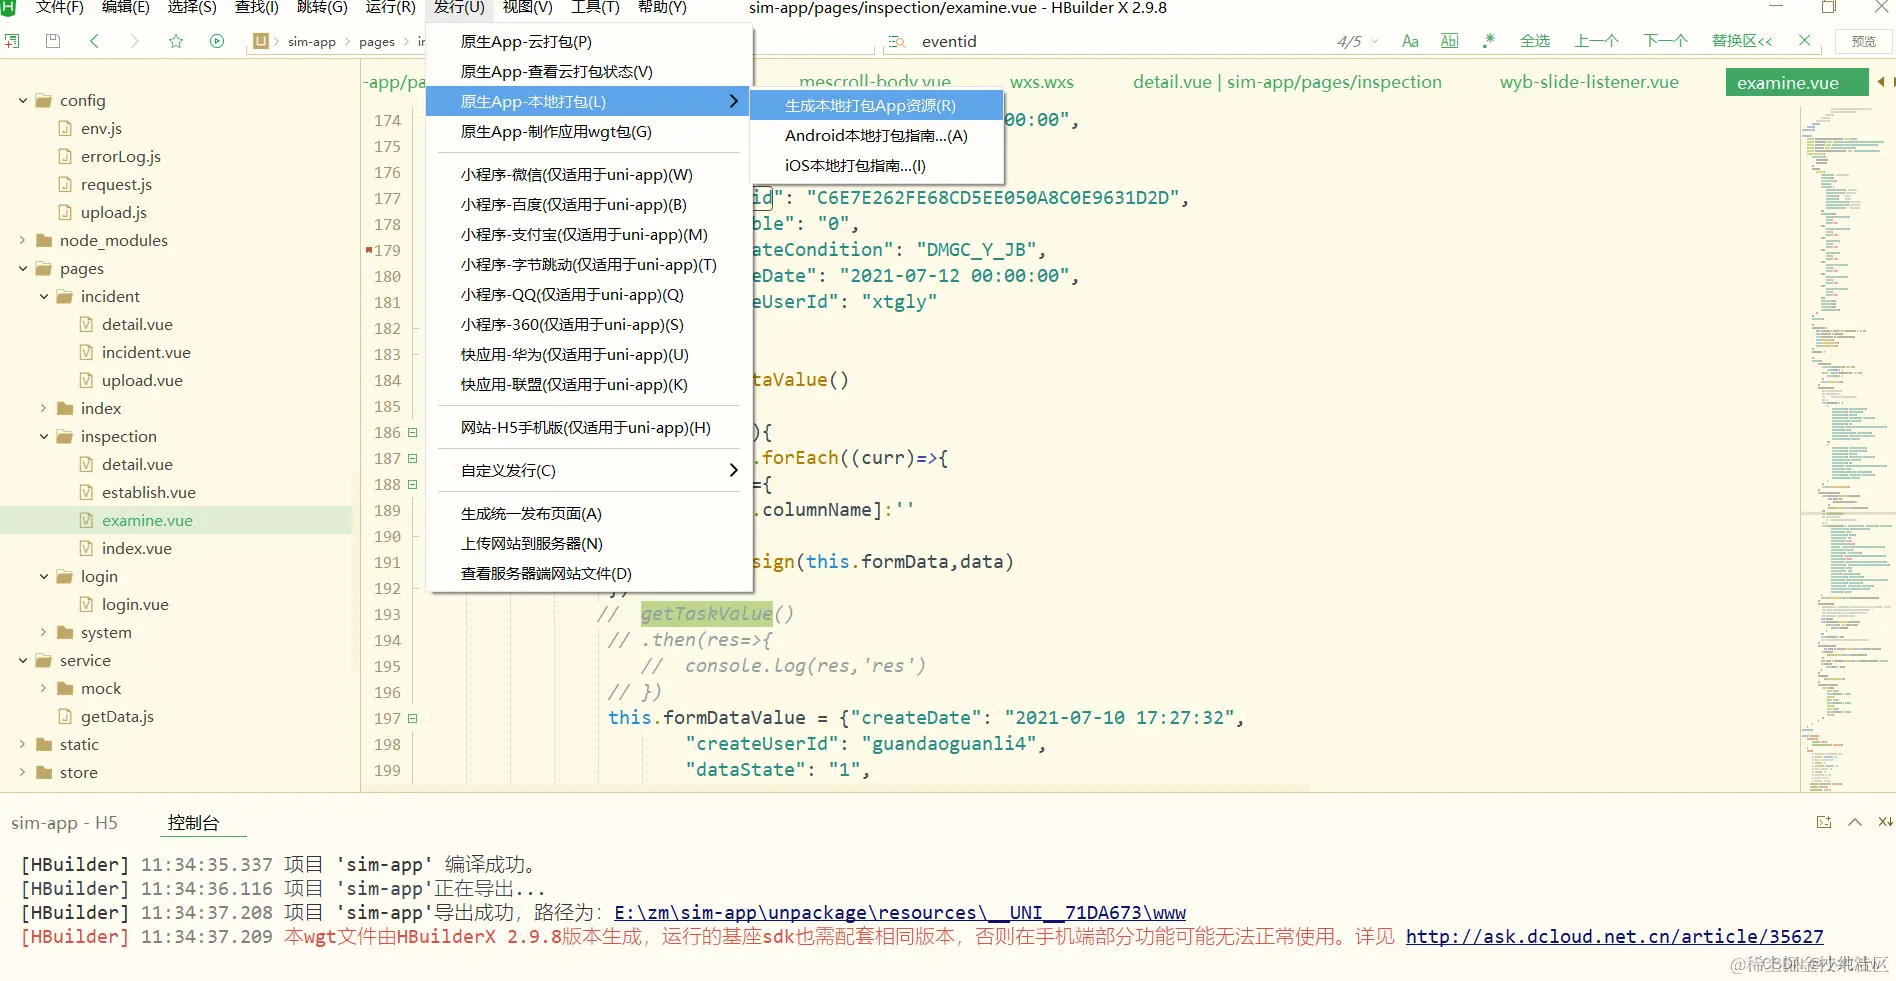Switch to the wyb-slide-listener.vue tab
This screenshot has height=981, width=1896.
click(1589, 82)
